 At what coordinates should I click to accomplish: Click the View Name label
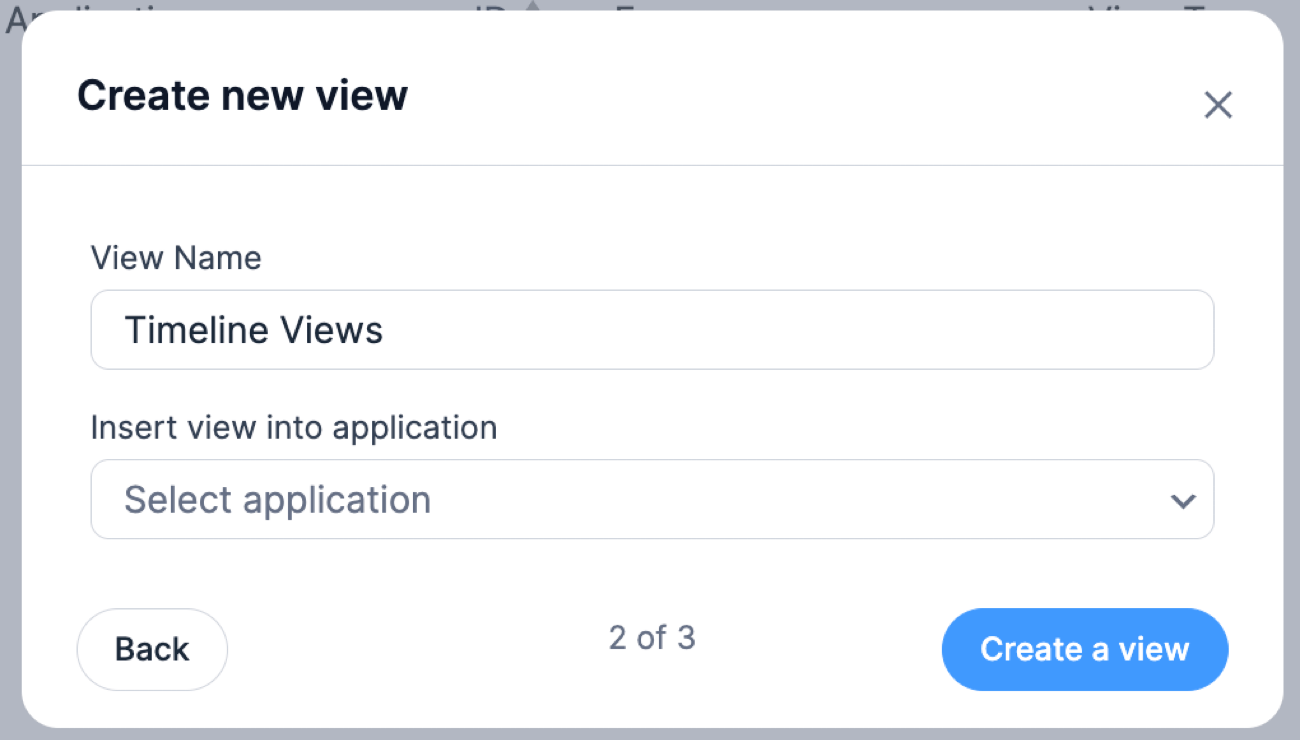176,257
